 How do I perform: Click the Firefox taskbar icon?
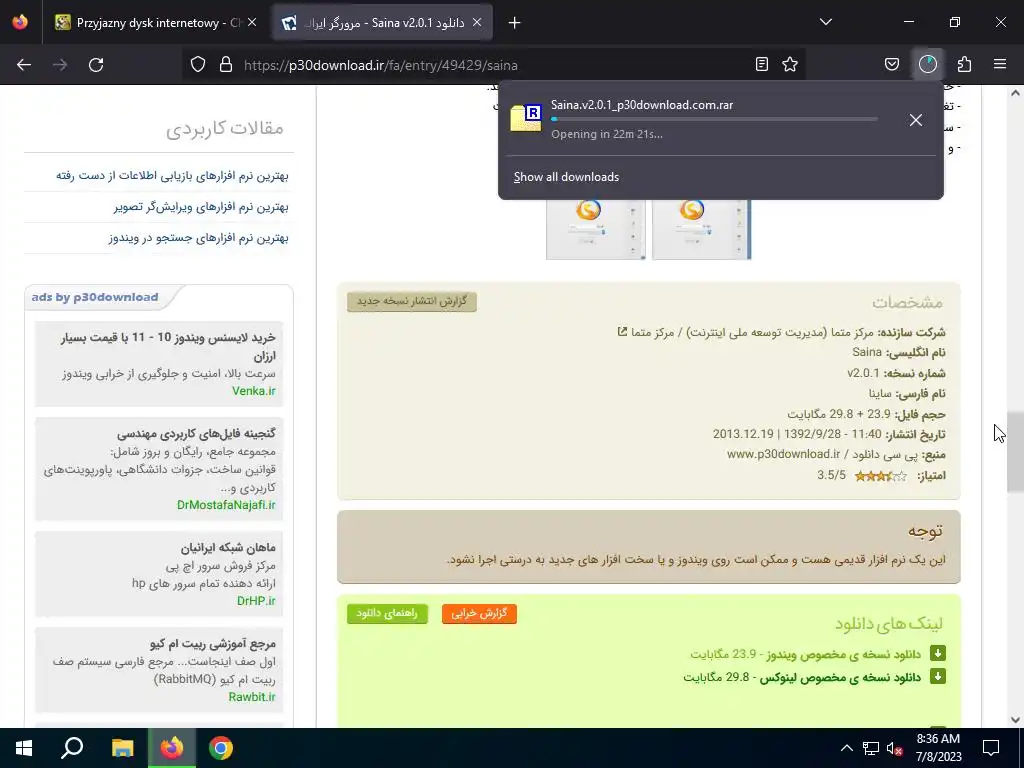[x=172, y=748]
